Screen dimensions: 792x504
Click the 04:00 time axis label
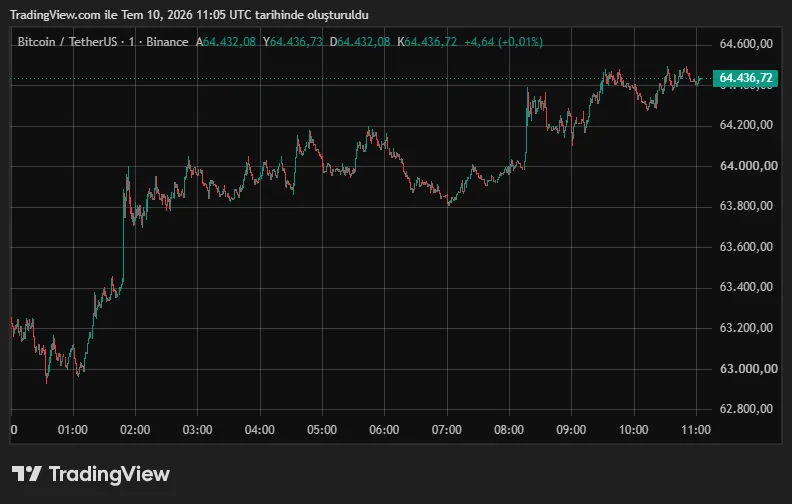[x=260, y=430]
